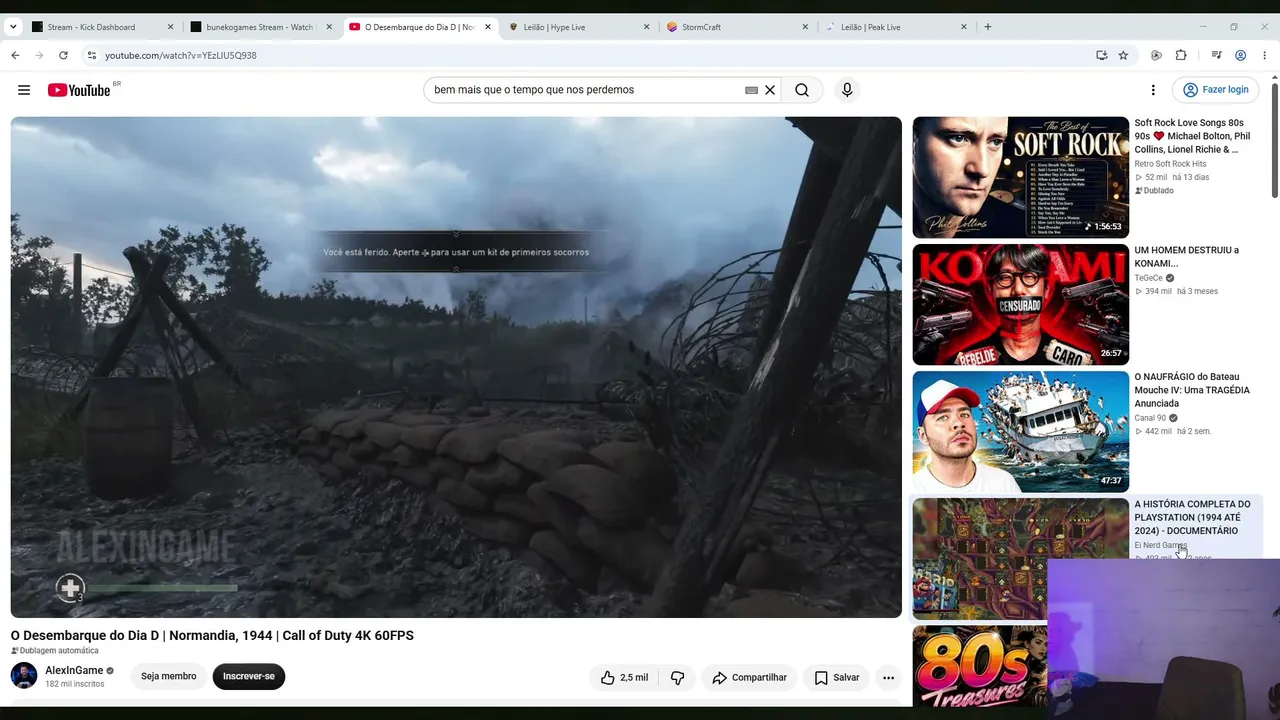Open Chrome's three-dot menu
Image resolution: width=1280 pixels, height=720 pixels.
click(x=1265, y=55)
